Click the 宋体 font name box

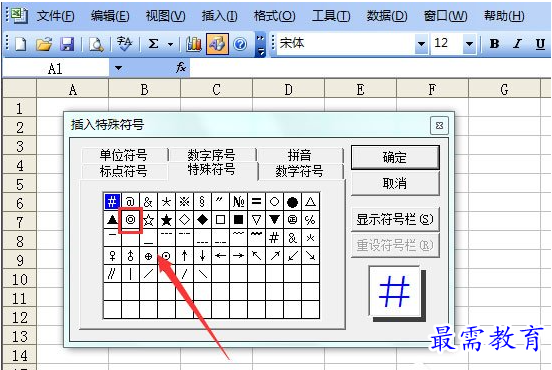tap(345, 44)
